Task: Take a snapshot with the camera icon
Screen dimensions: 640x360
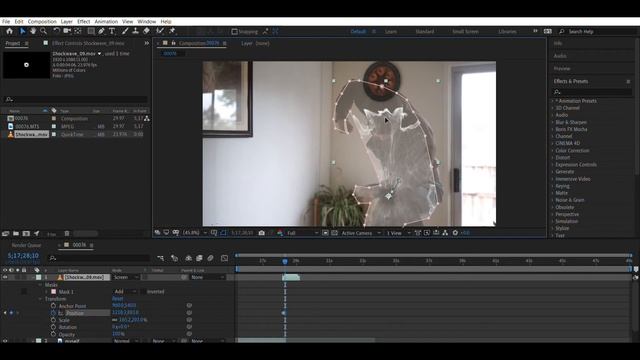Action: [262, 233]
